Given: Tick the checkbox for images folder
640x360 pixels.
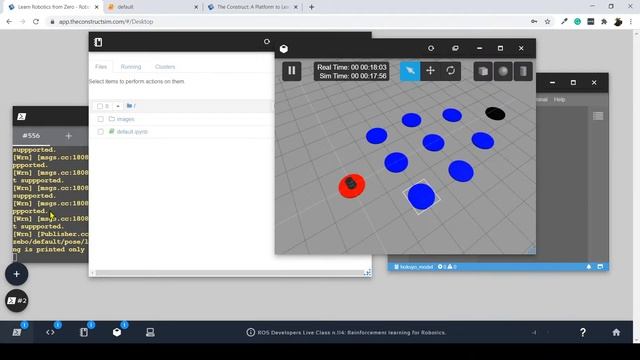Looking at the screenshot, I should pyautogui.click(x=100, y=119).
